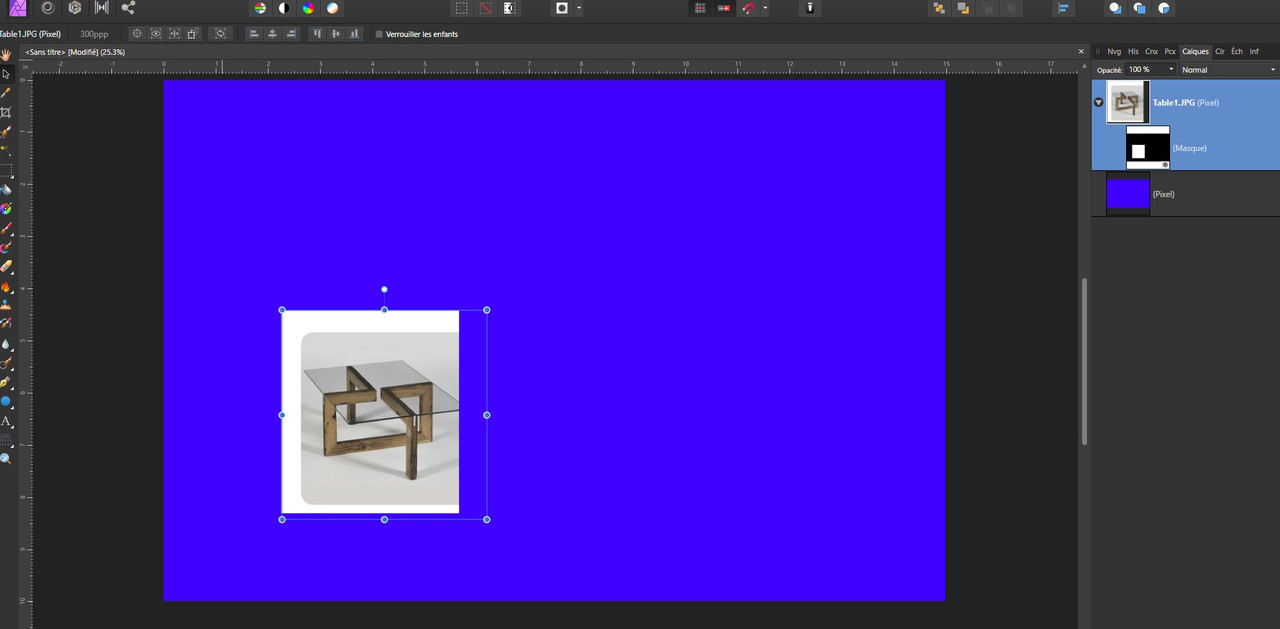
Task: Select the Hand view tool
Action: point(6,55)
